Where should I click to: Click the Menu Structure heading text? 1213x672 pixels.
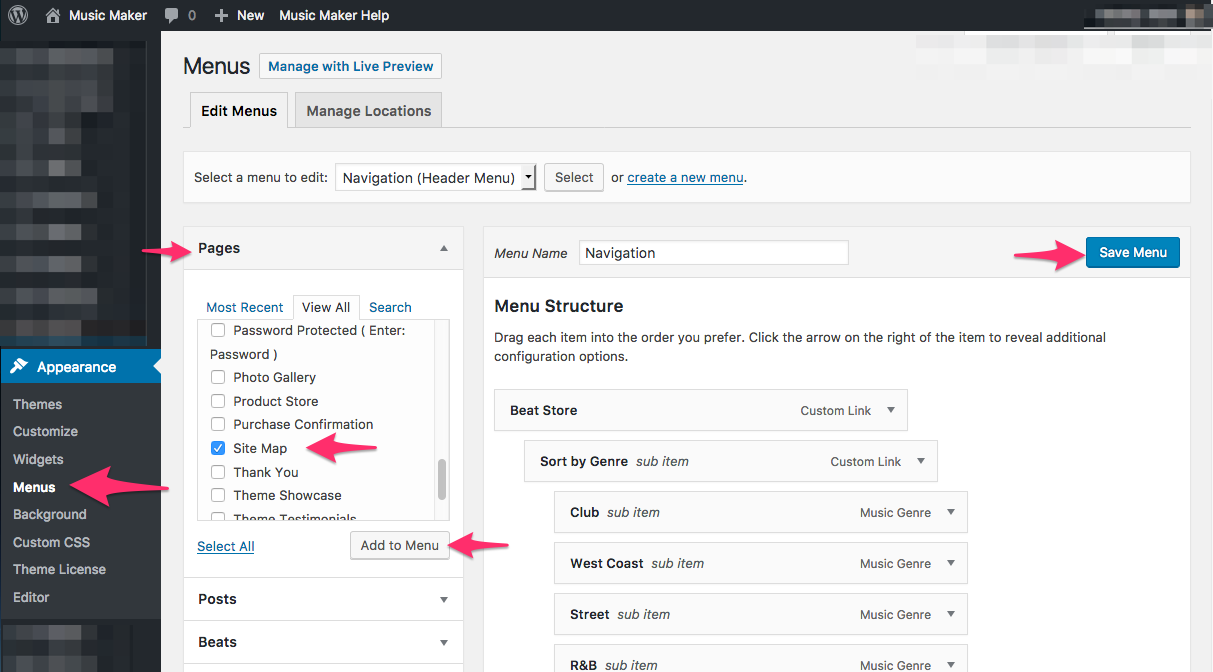click(x=559, y=306)
